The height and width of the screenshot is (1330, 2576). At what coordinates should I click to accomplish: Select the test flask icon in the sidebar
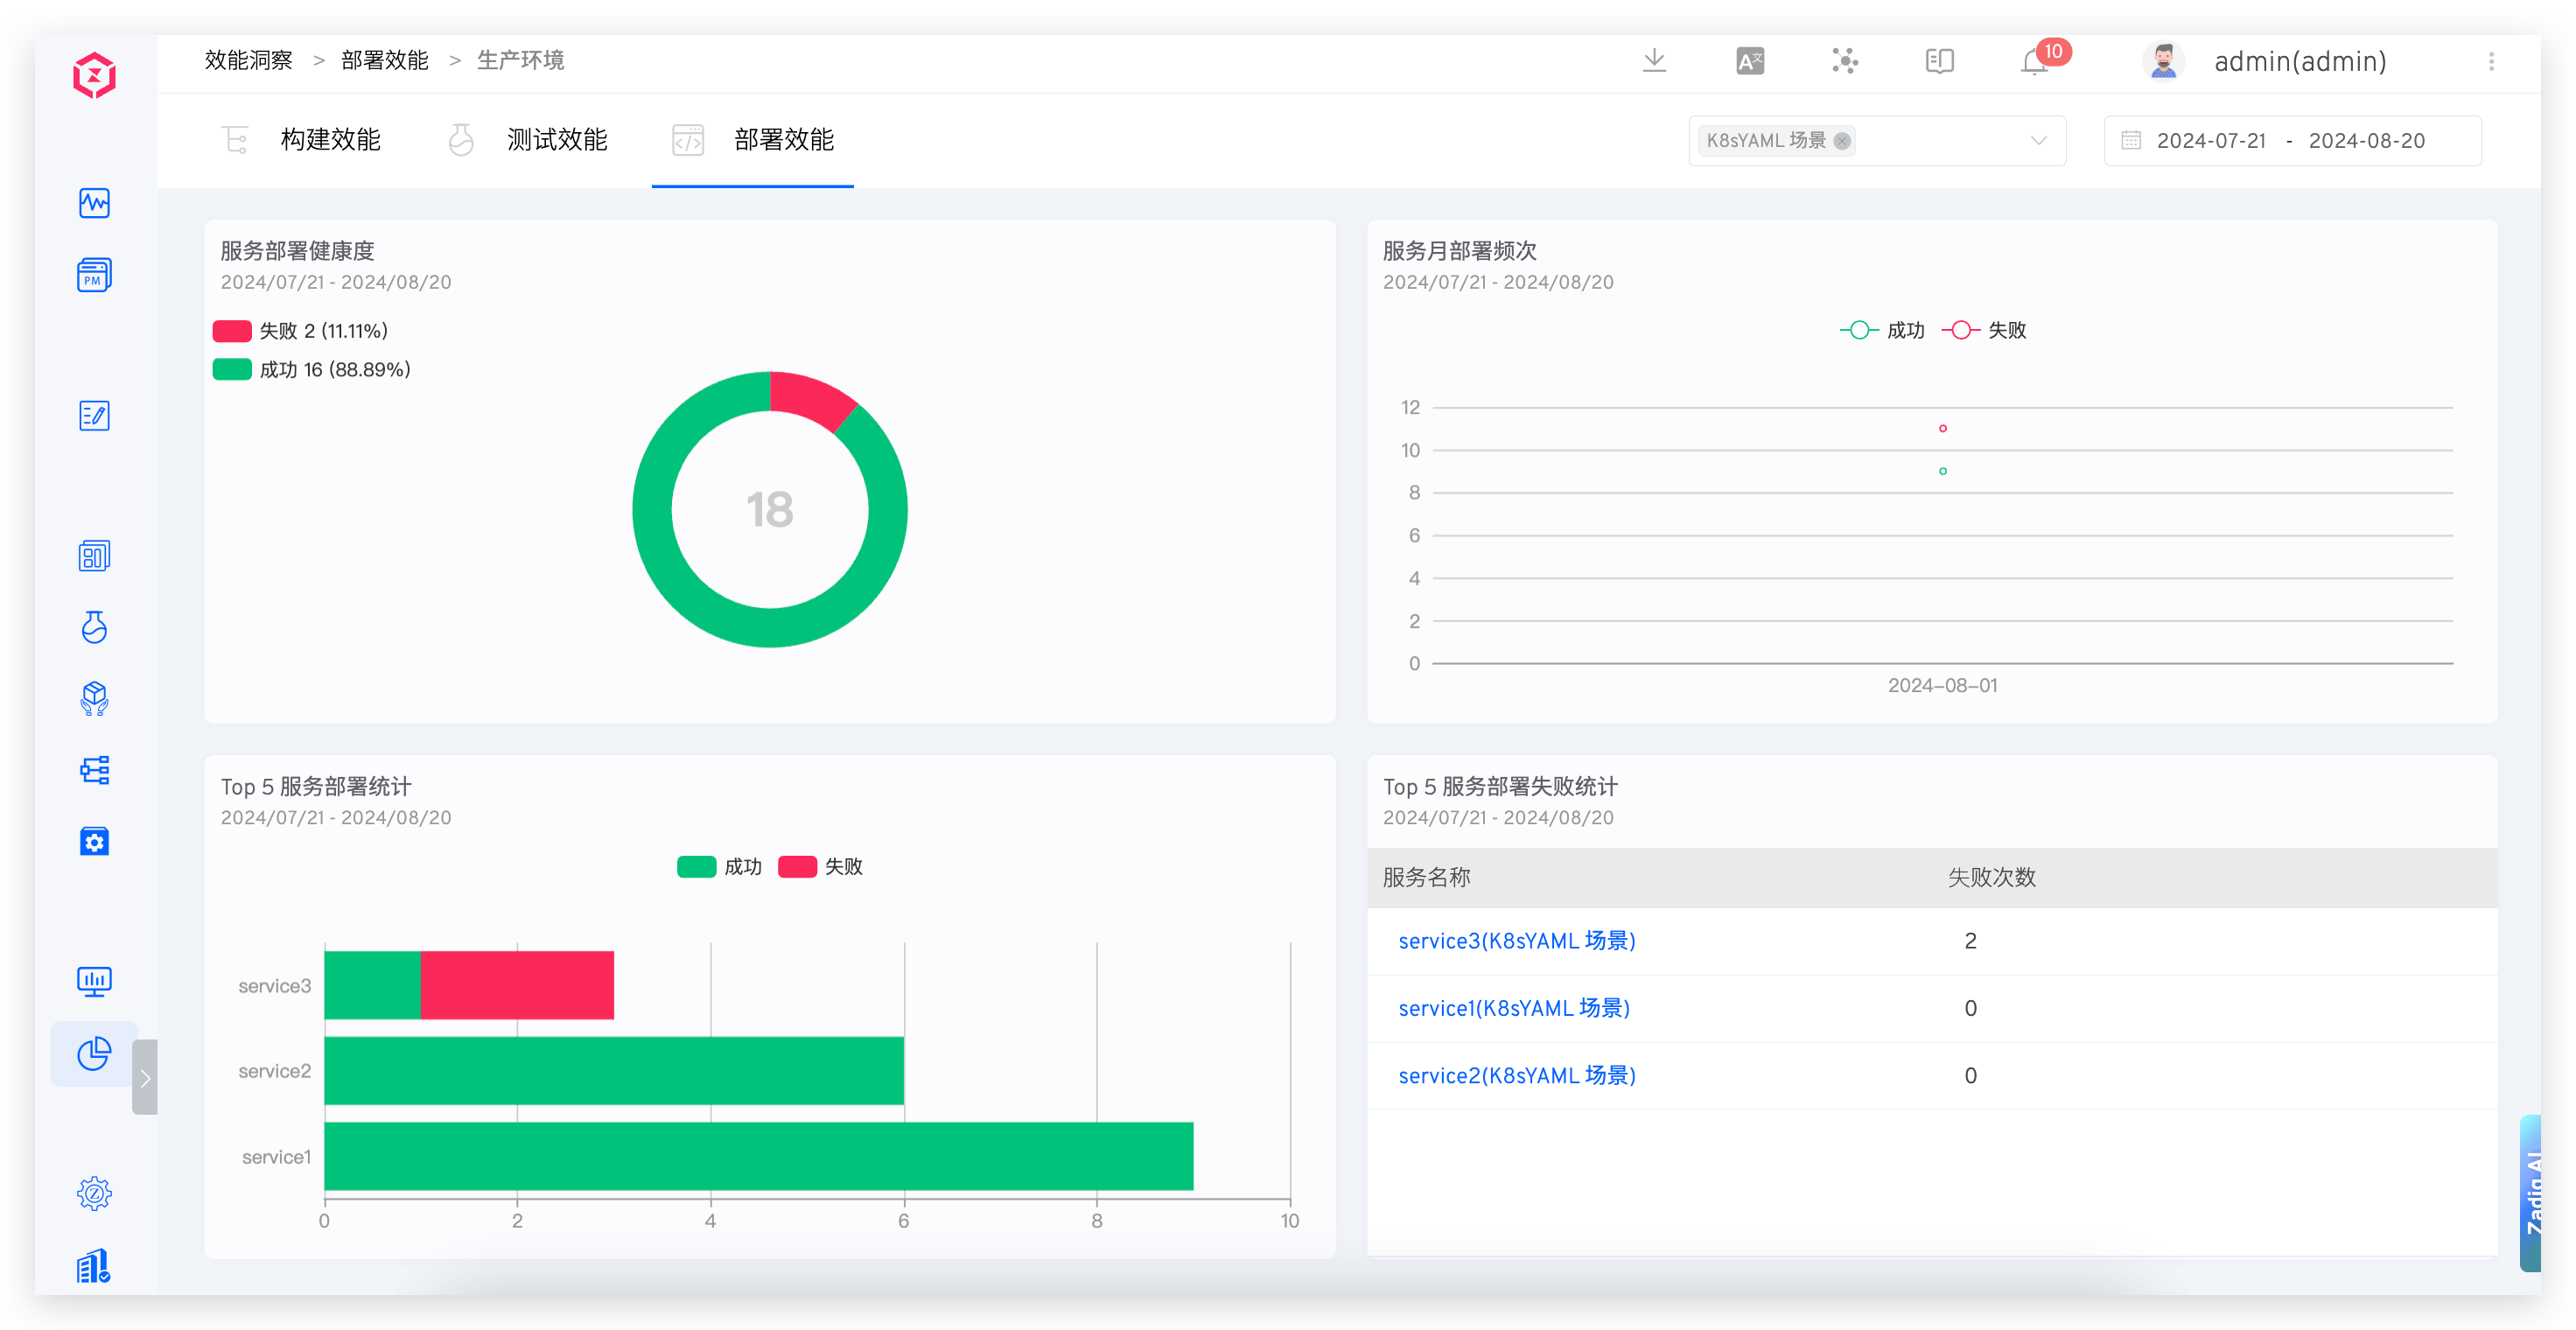[x=94, y=627]
